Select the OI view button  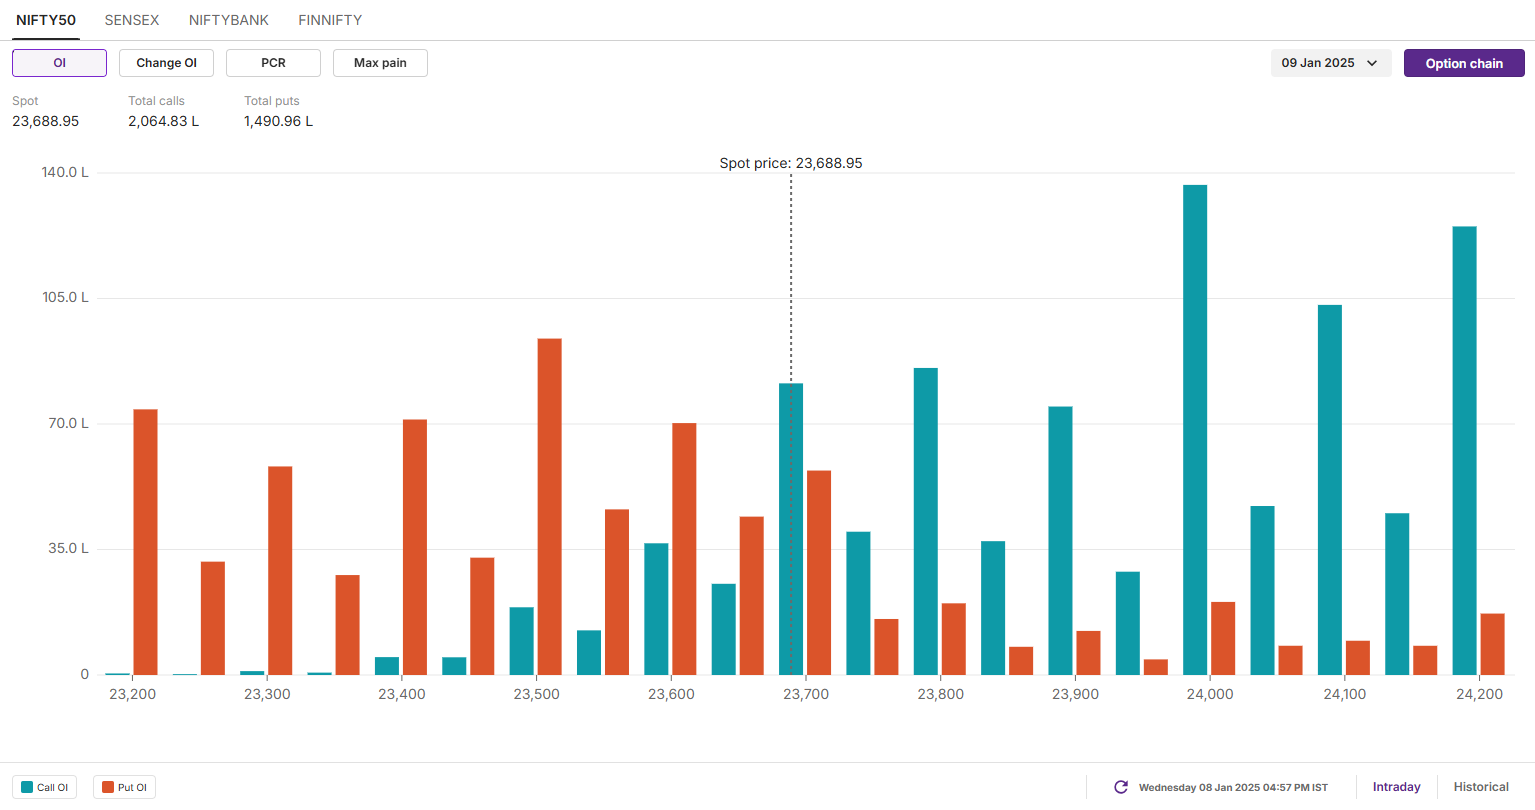click(x=59, y=63)
